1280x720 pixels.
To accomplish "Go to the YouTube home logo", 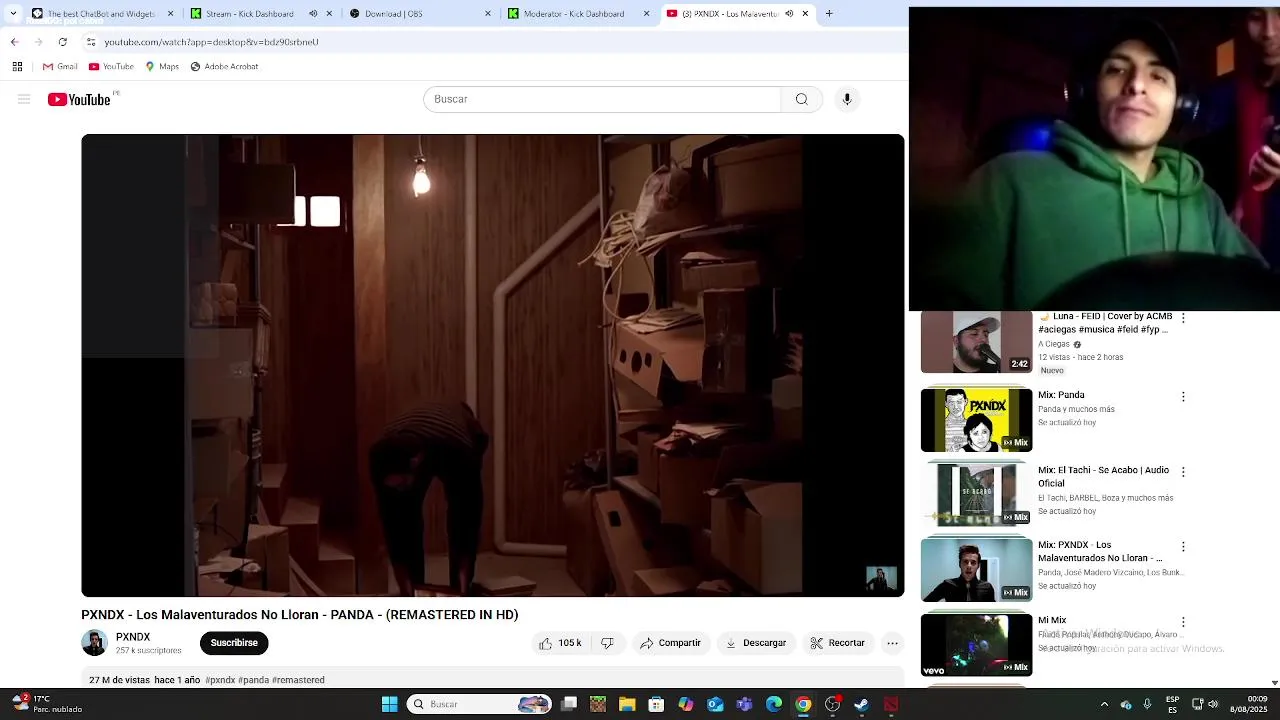I will pyautogui.click(x=79, y=99).
